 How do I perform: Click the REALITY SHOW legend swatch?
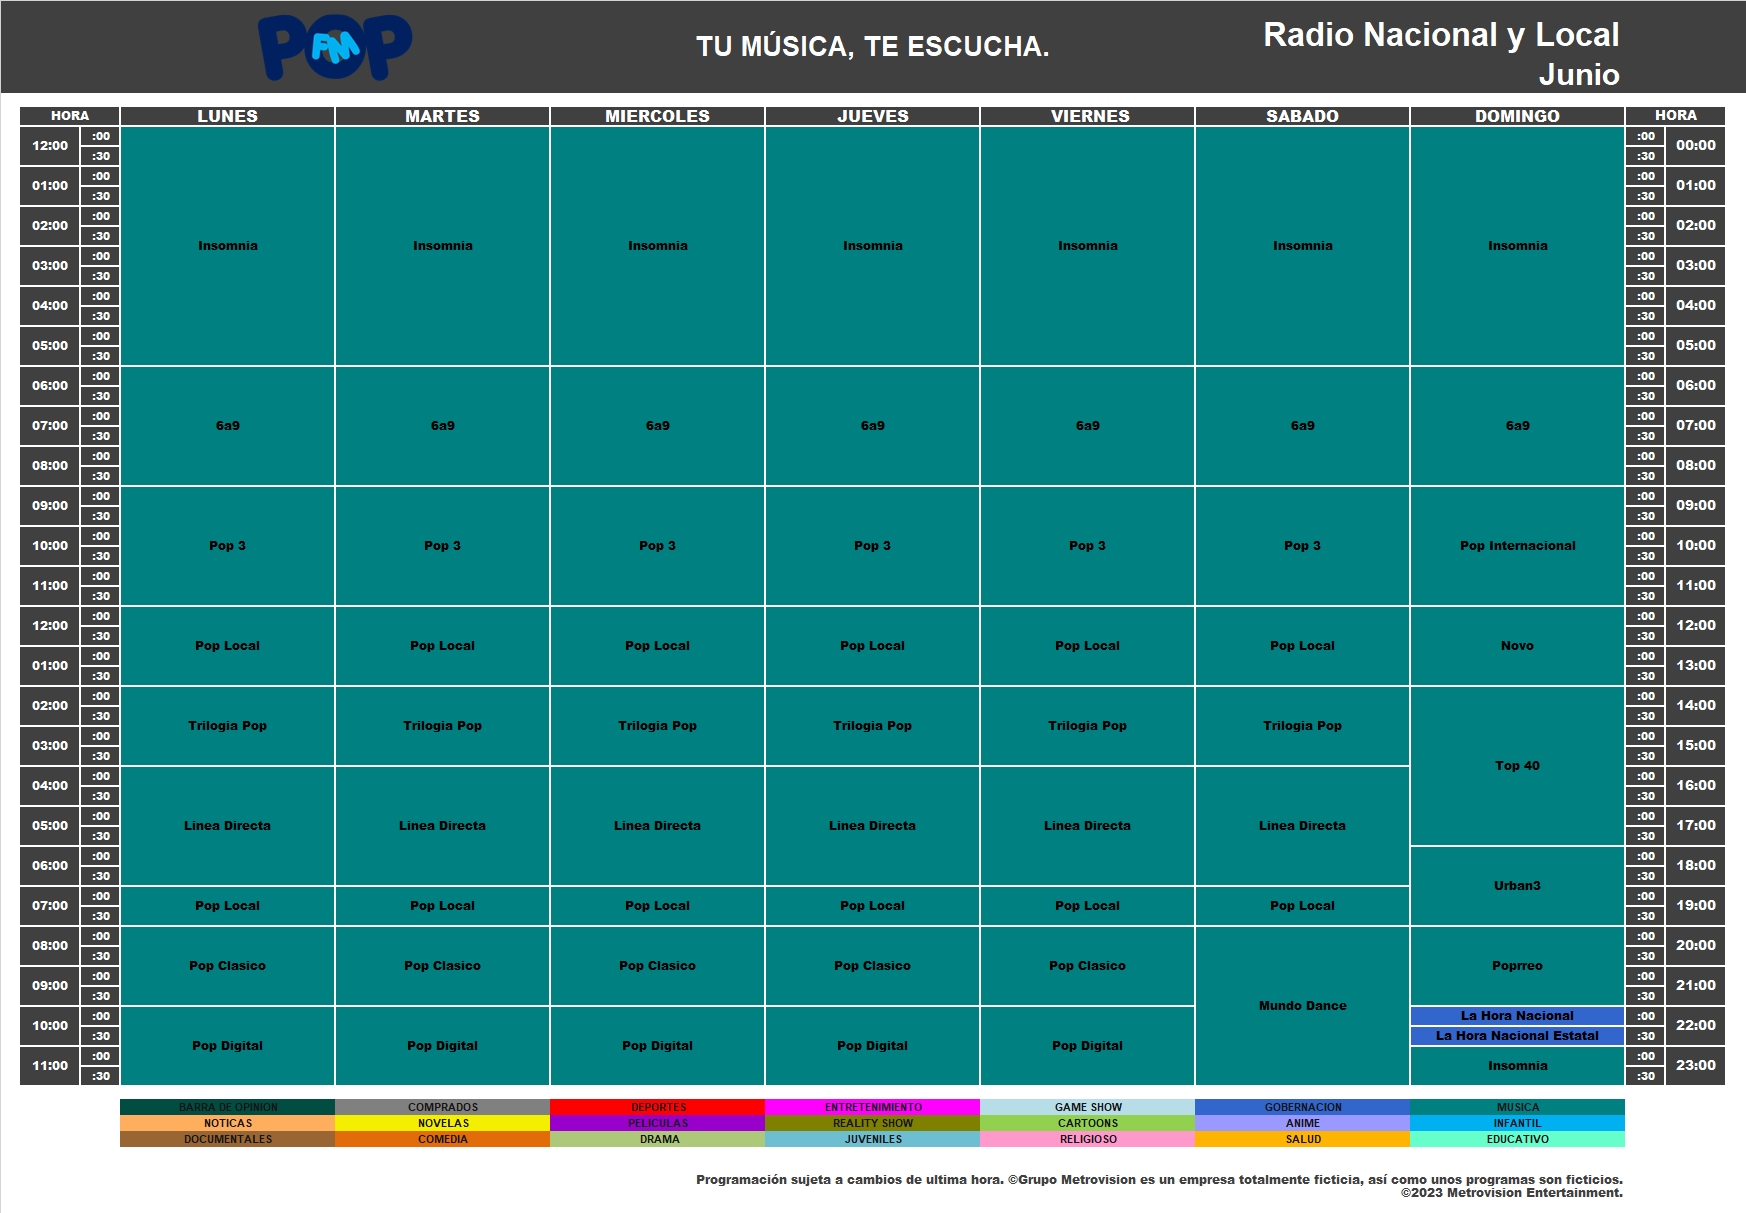[872, 1123]
